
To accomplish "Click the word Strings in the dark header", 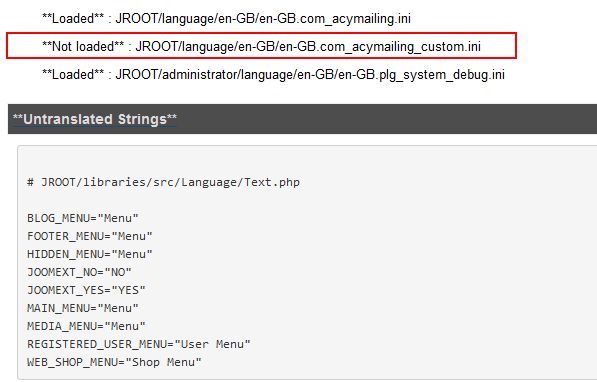I will pos(142,119).
